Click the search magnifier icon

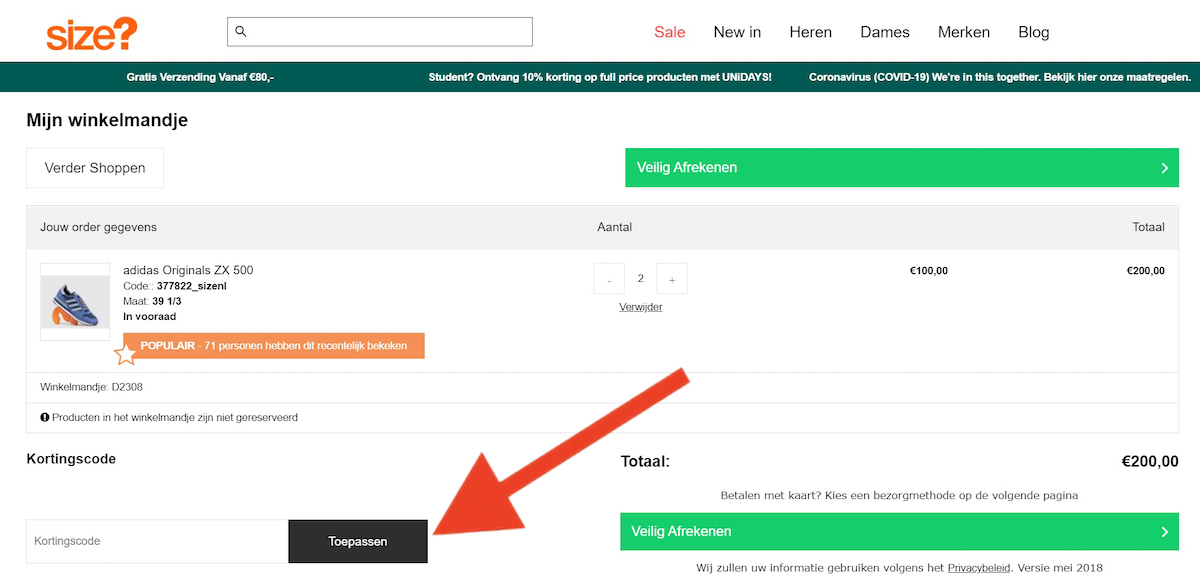[241, 31]
